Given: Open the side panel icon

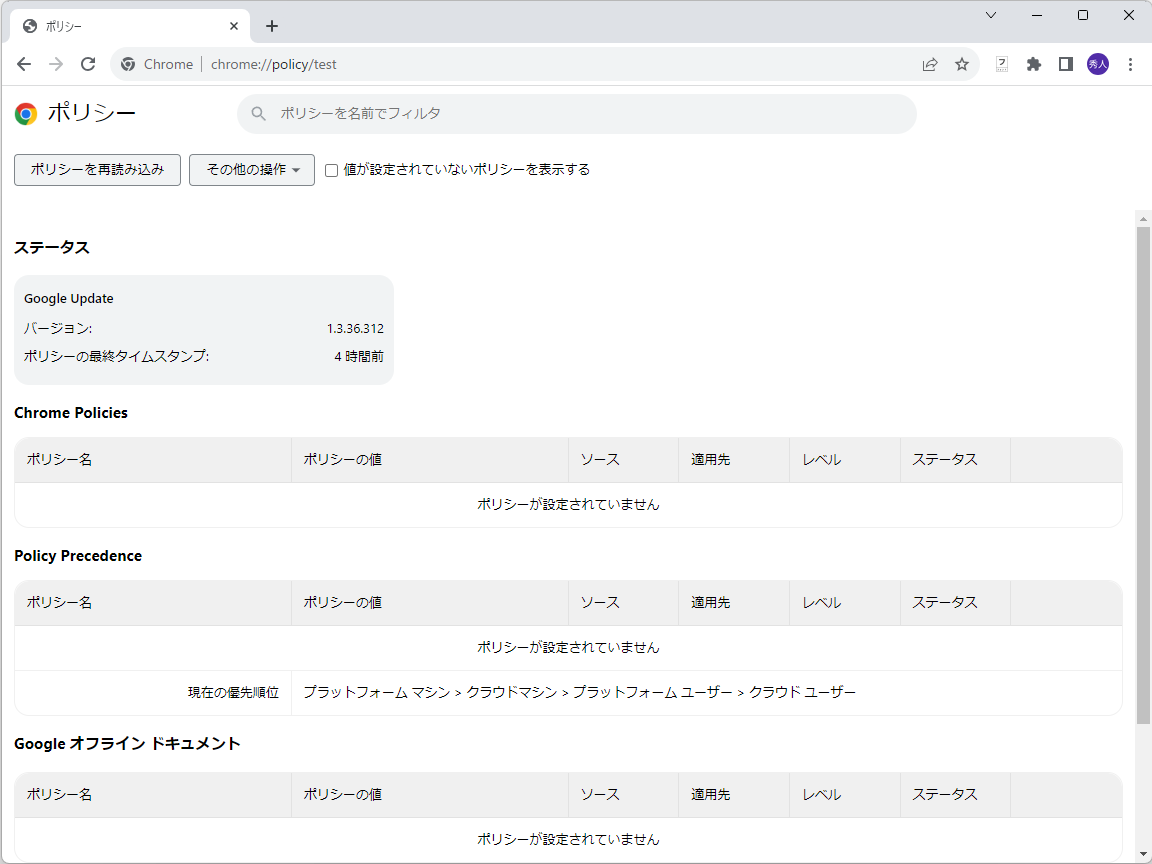Looking at the screenshot, I should (1066, 63).
